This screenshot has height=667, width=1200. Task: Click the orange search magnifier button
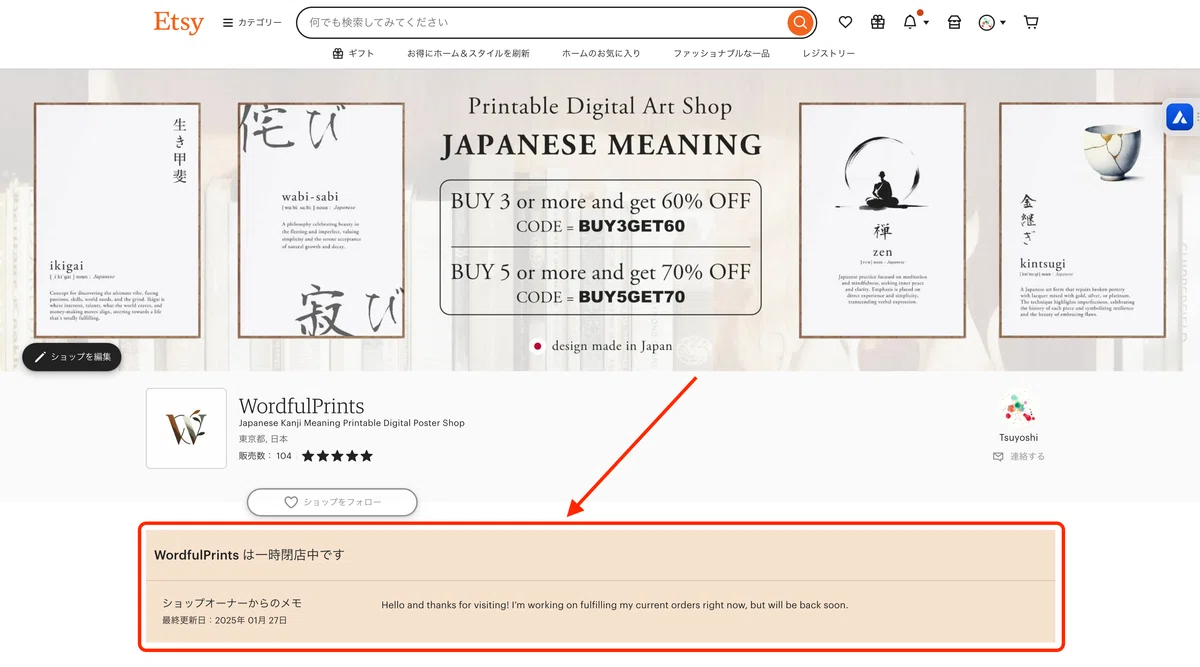click(800, 22)
